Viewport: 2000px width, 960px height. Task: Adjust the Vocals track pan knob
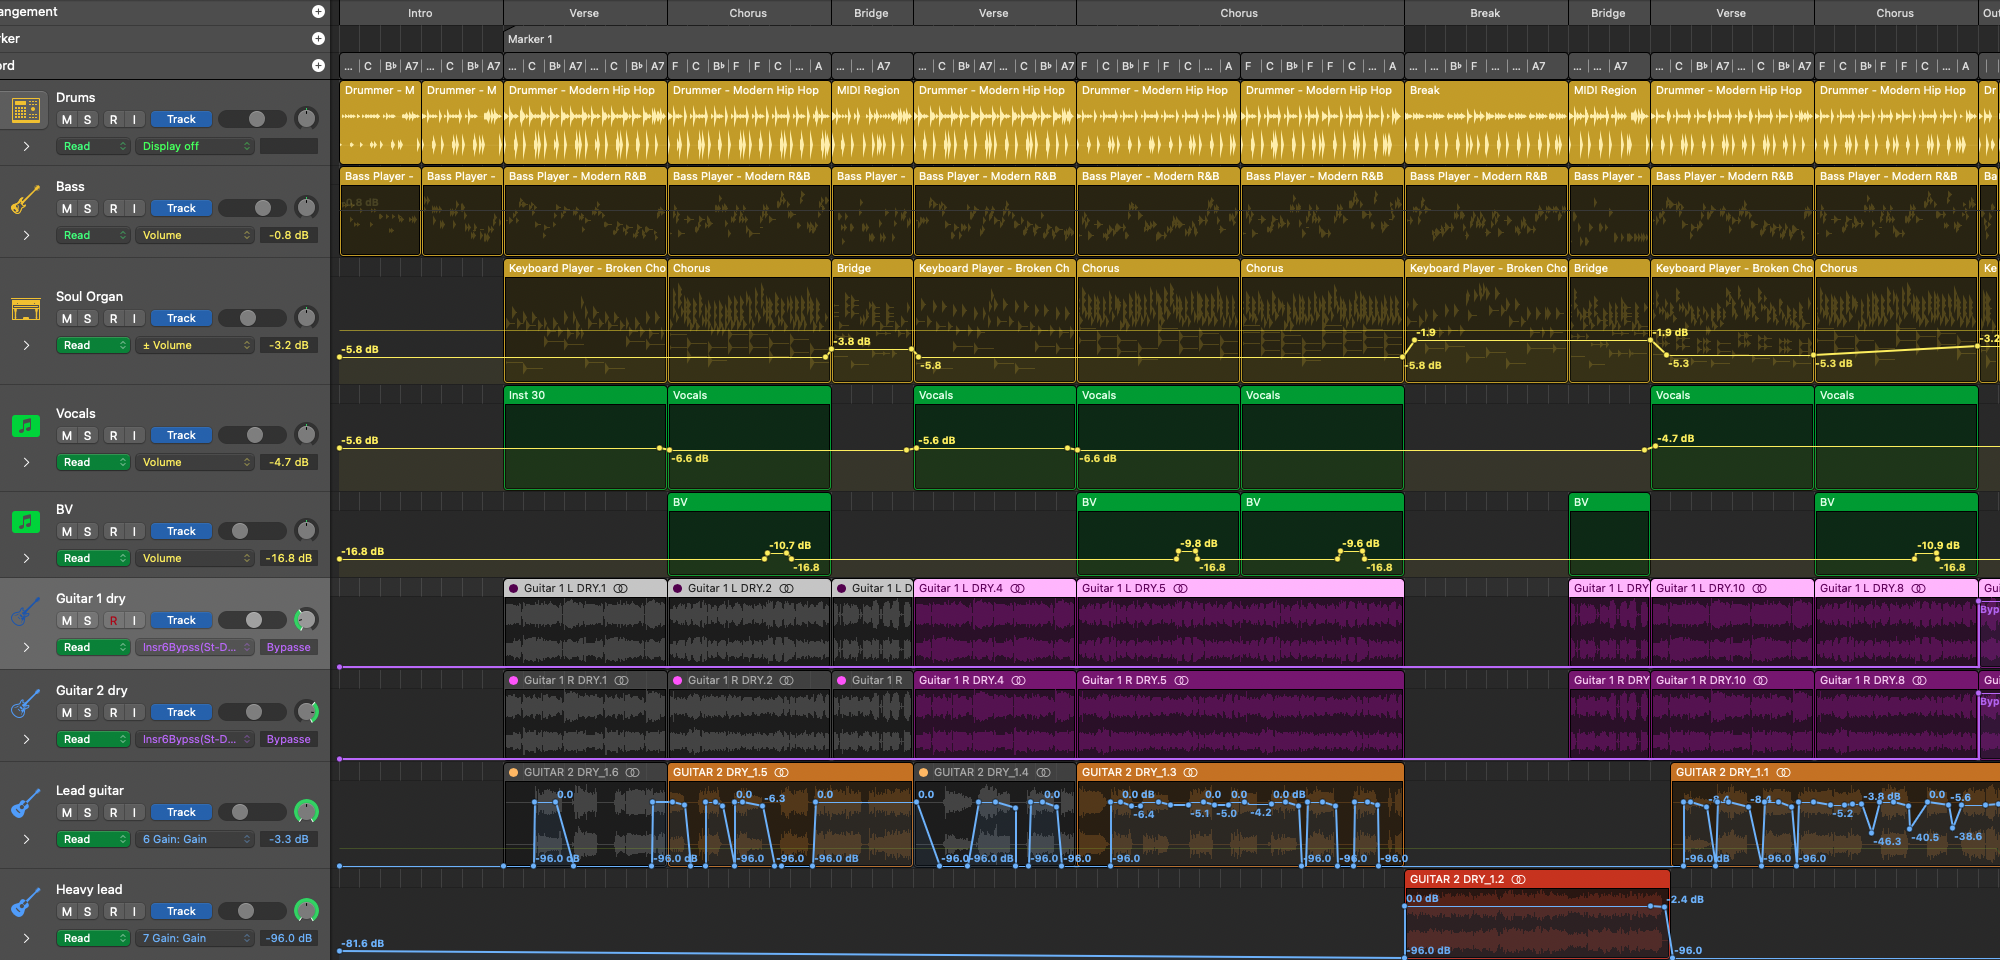pos(307,435)
